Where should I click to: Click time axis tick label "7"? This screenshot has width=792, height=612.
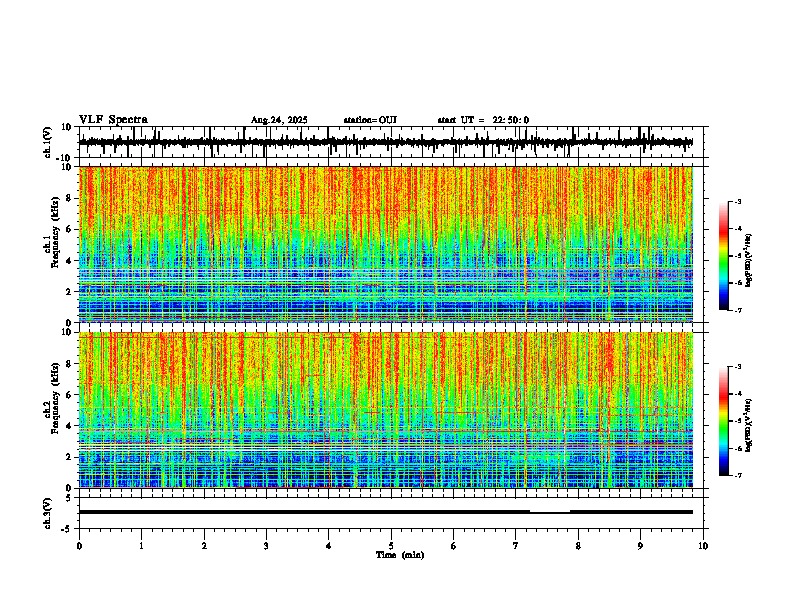pyautogui.click(x=516, y=546)
